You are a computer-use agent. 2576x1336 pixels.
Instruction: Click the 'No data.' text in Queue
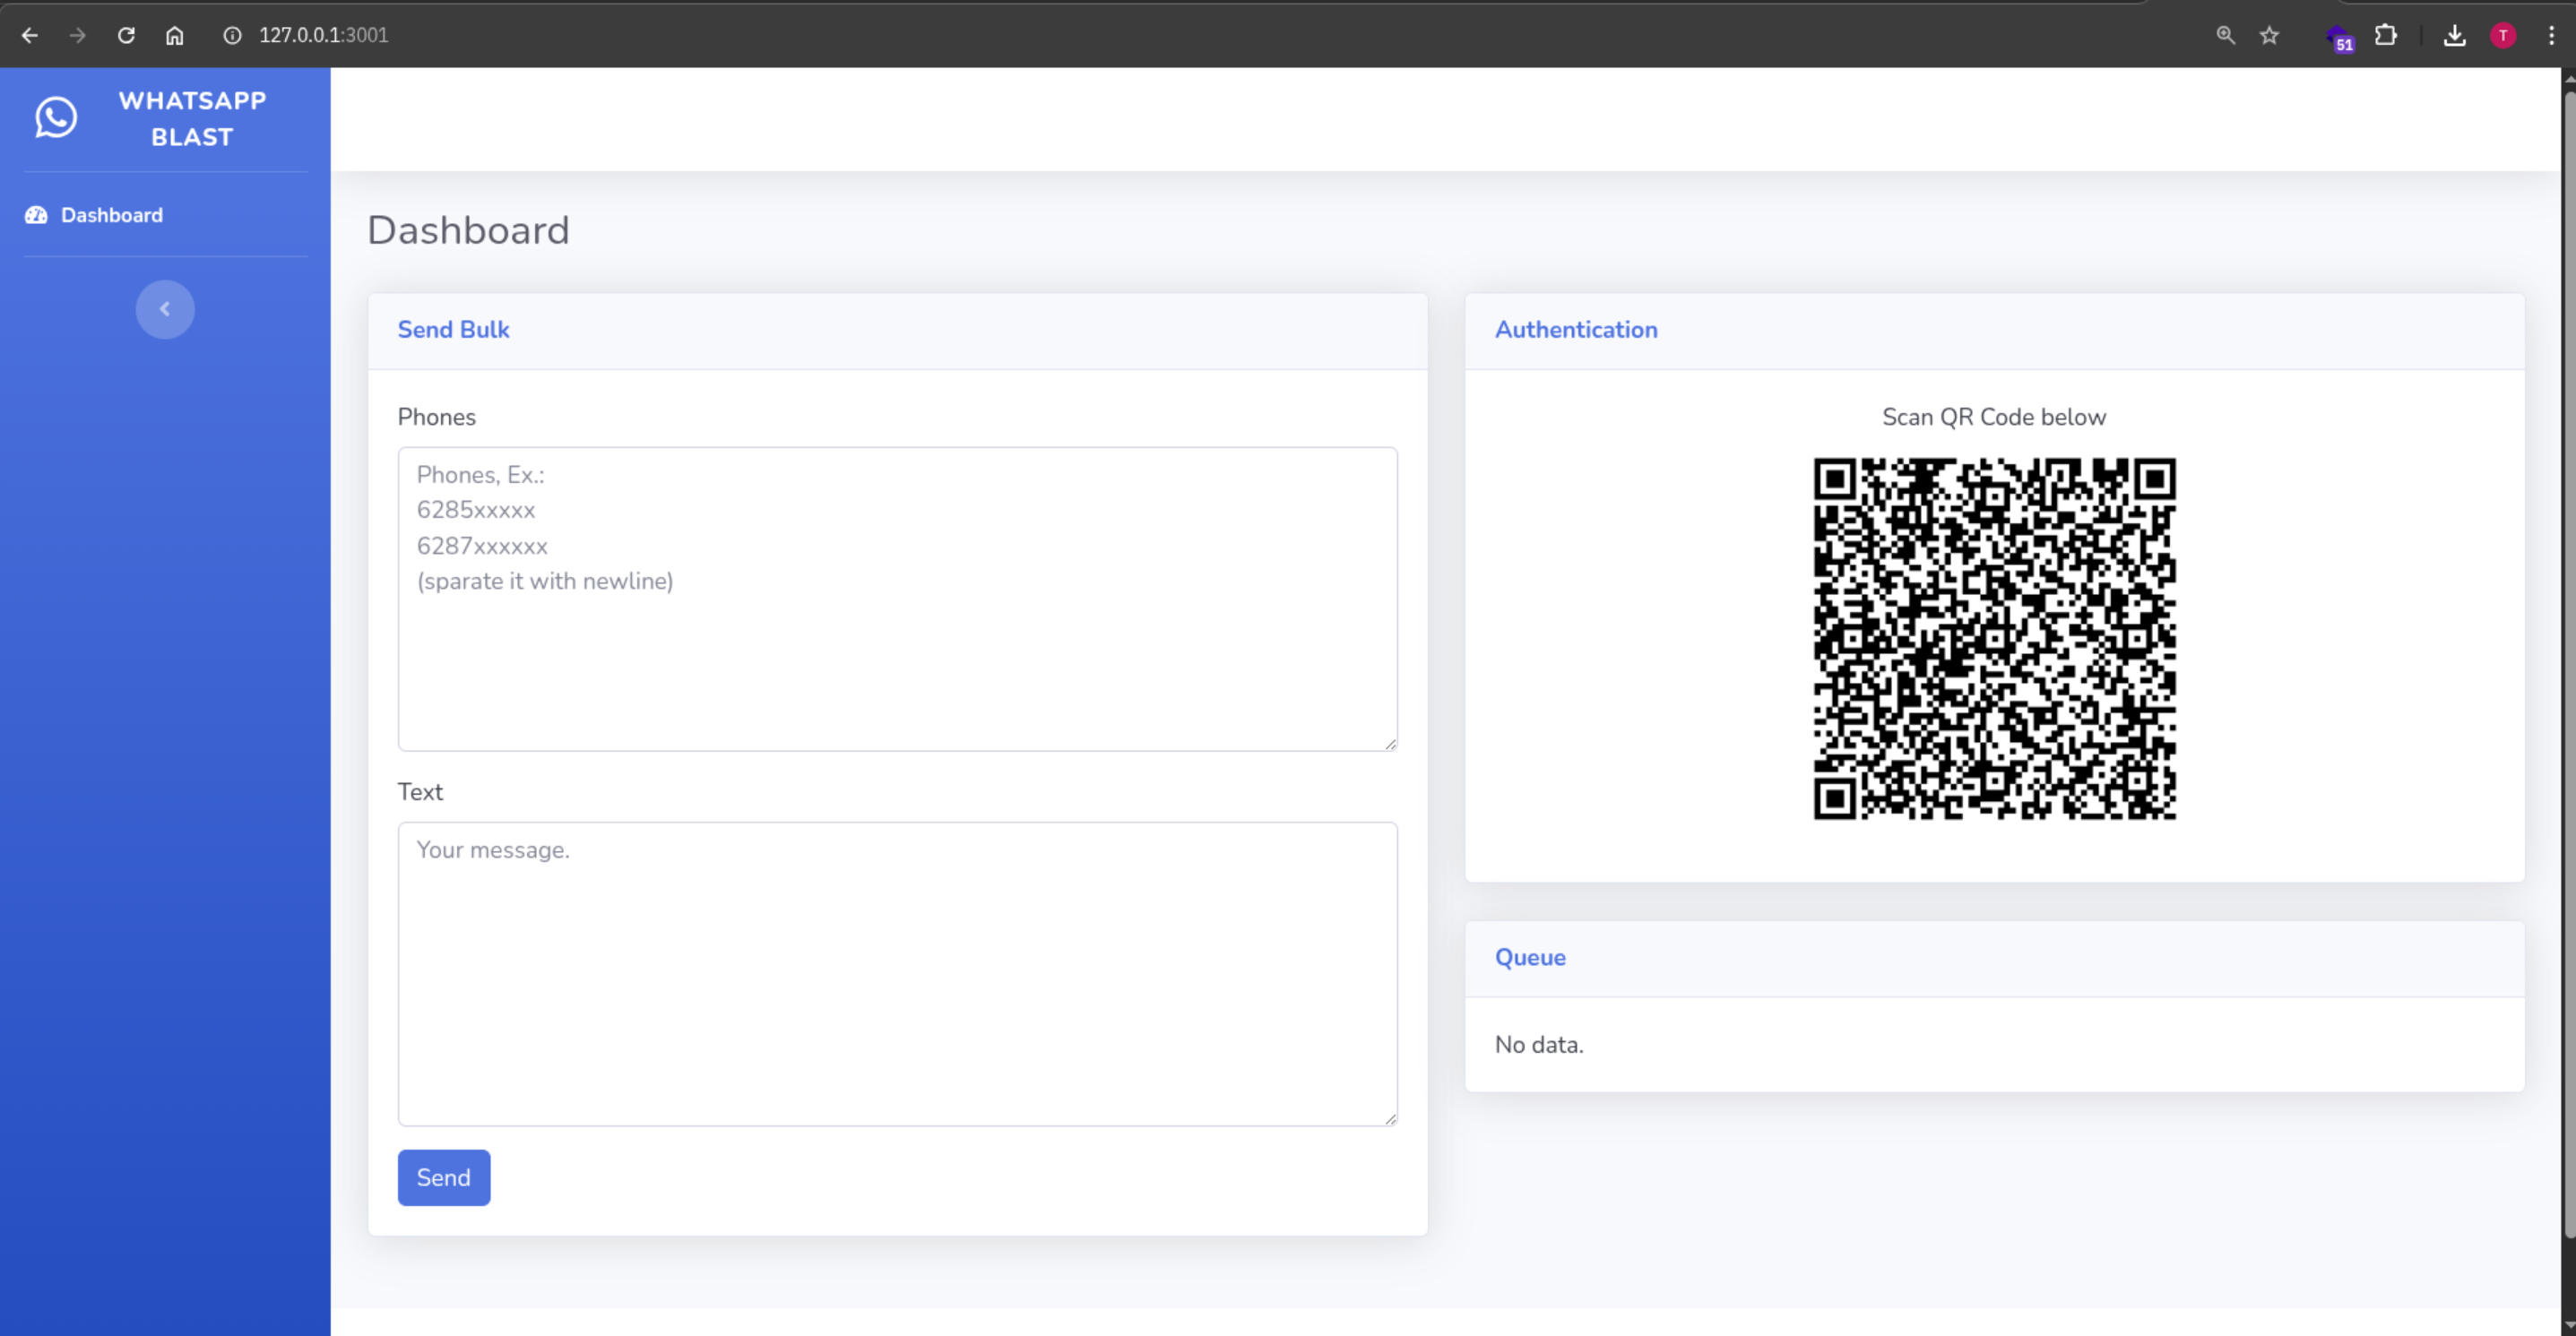pos(1539,1045)
